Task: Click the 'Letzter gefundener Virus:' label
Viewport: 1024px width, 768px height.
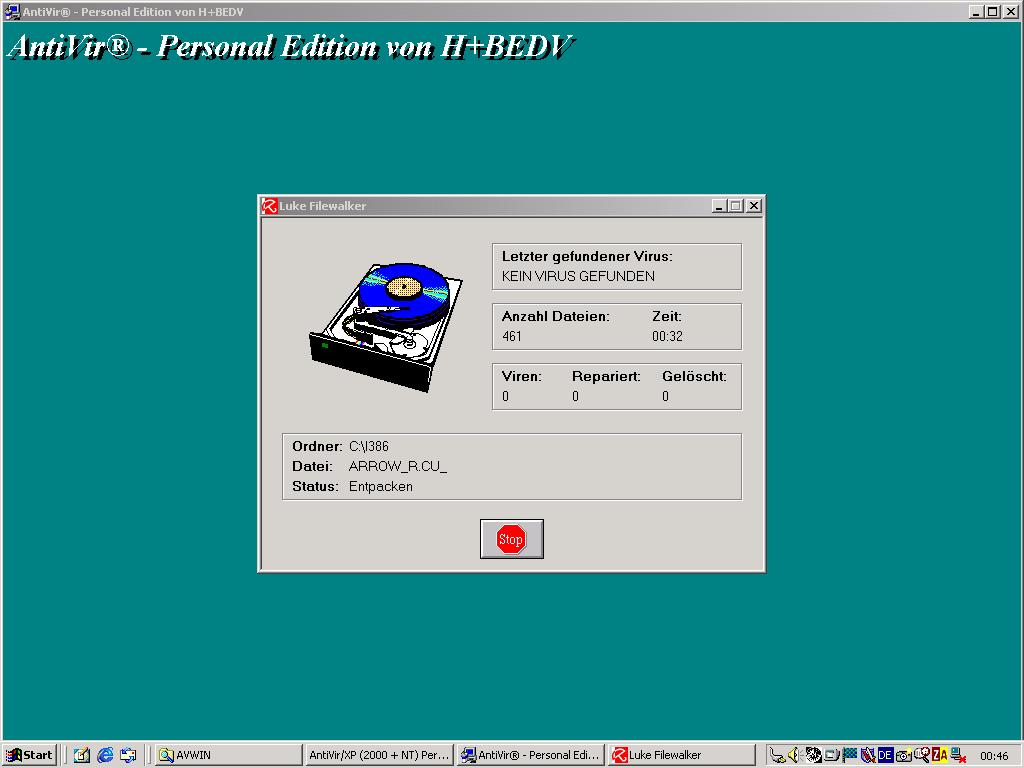Action: [587, 256]
